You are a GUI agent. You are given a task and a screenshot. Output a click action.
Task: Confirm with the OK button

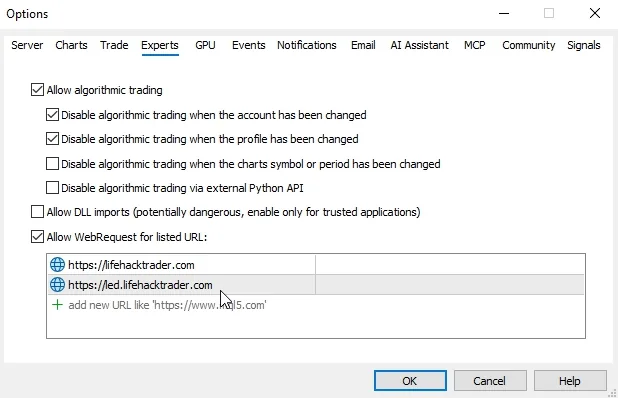click(410, 381)
